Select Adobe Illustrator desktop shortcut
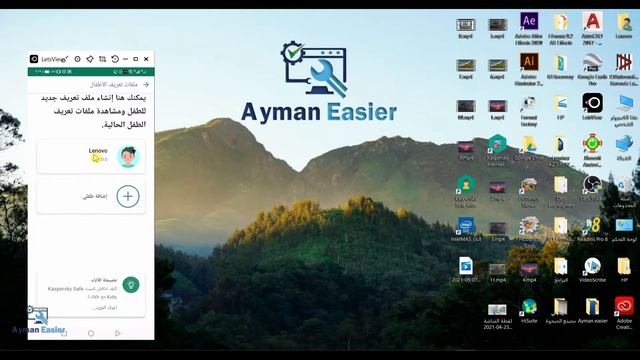Image resolution: width=640 pixels, height=360 pixels. click(x=529, y=69)
